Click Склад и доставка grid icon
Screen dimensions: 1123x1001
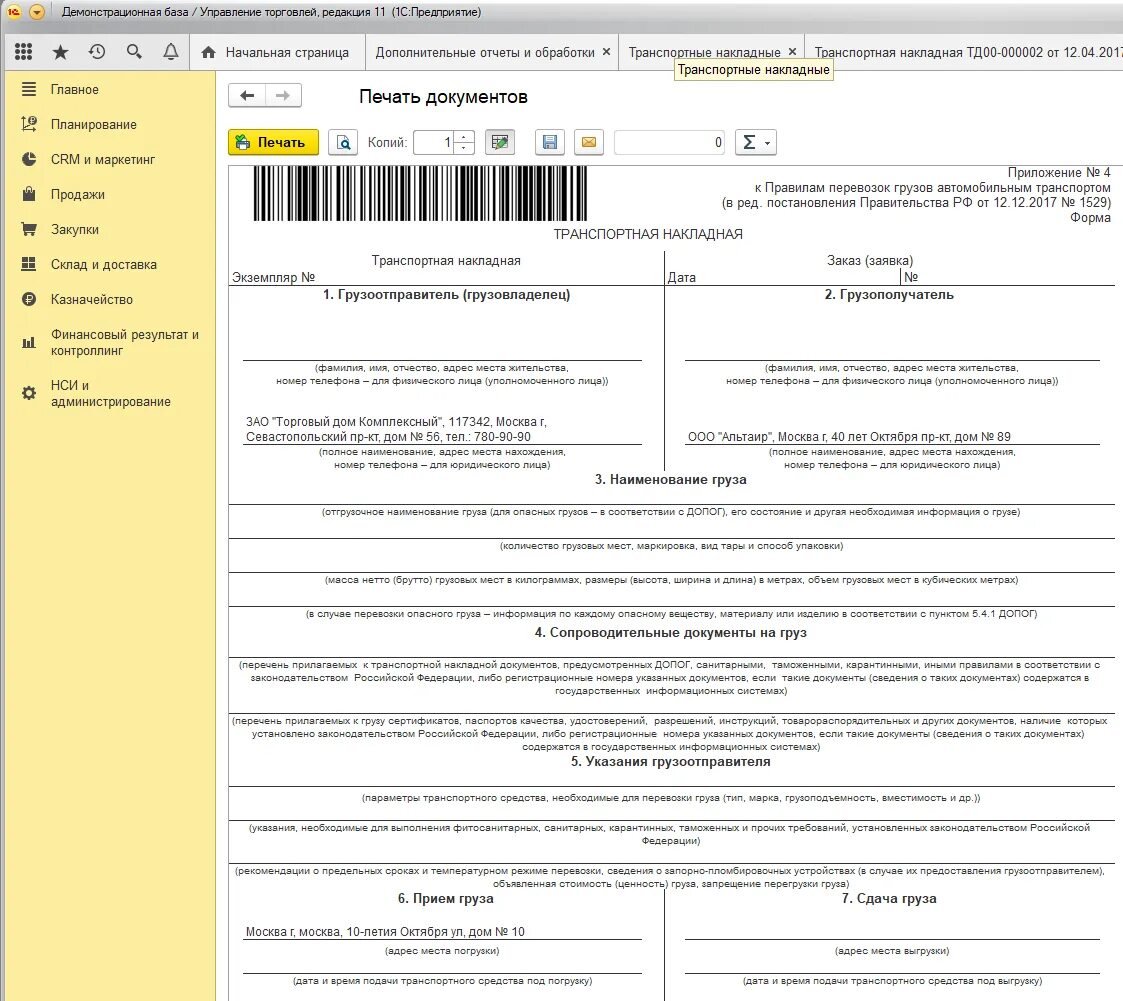[x=29, y=264]
